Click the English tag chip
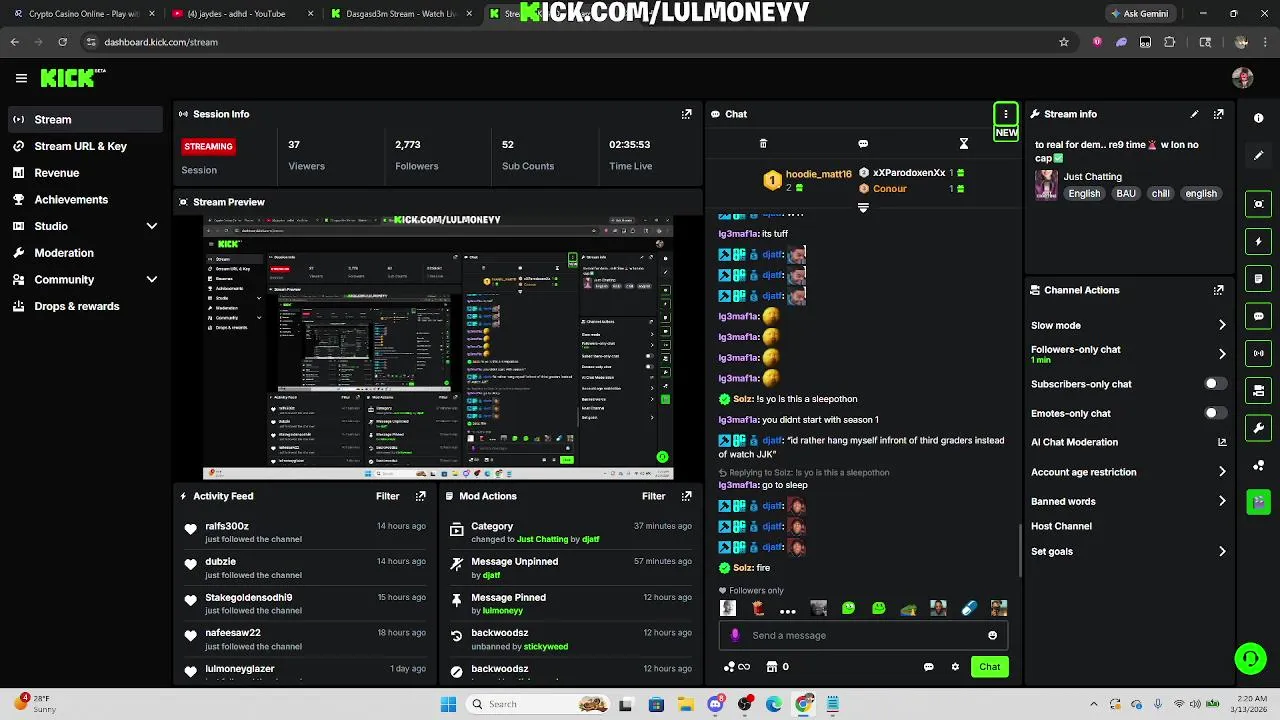This screenshot has height=720, width=1280. tap(1083, 194)
